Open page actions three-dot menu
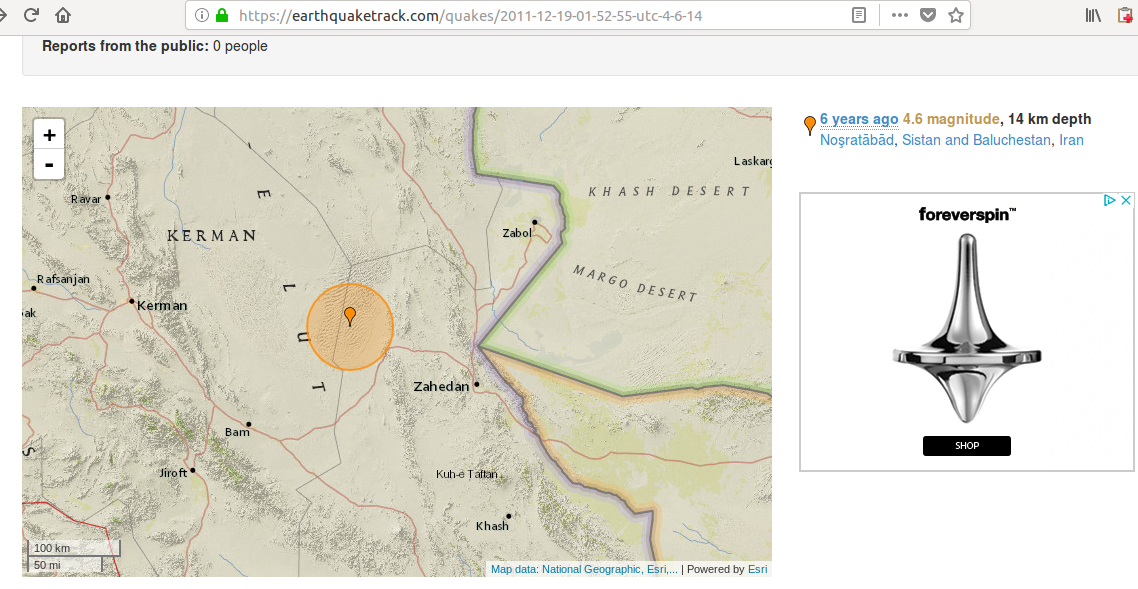 899,15
